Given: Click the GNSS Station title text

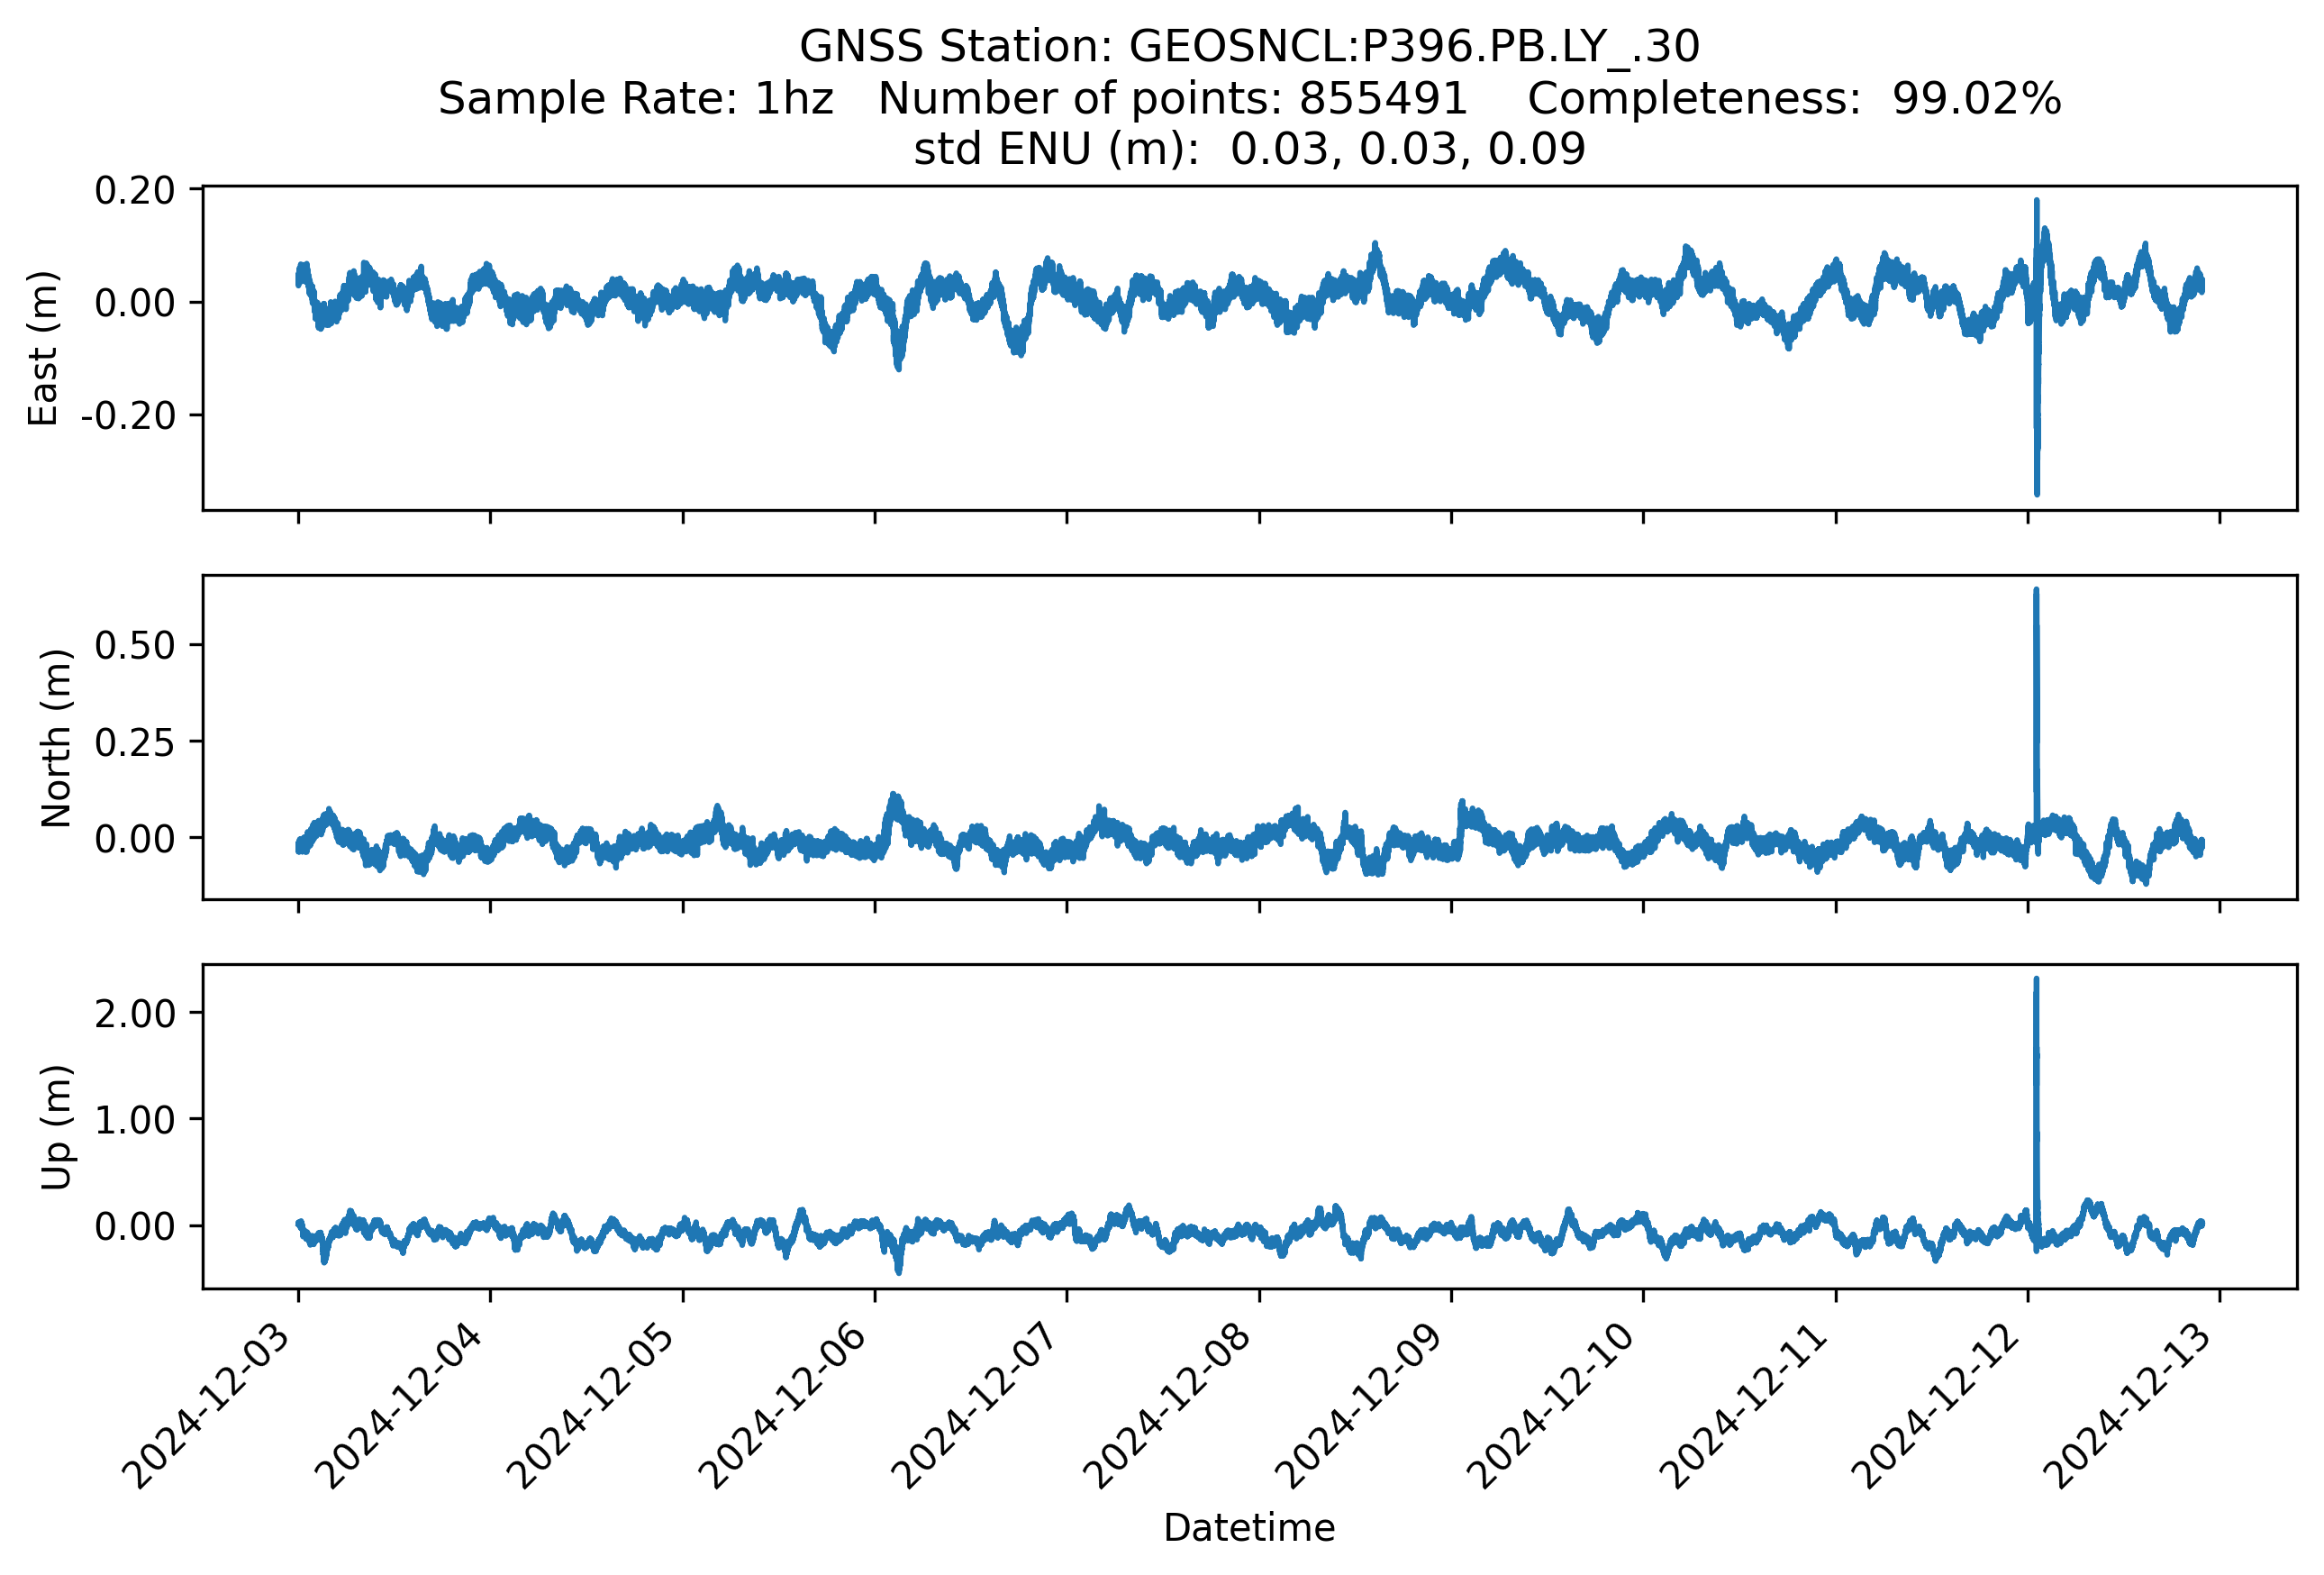Looking at the screenshot, I should point(1249,47).
